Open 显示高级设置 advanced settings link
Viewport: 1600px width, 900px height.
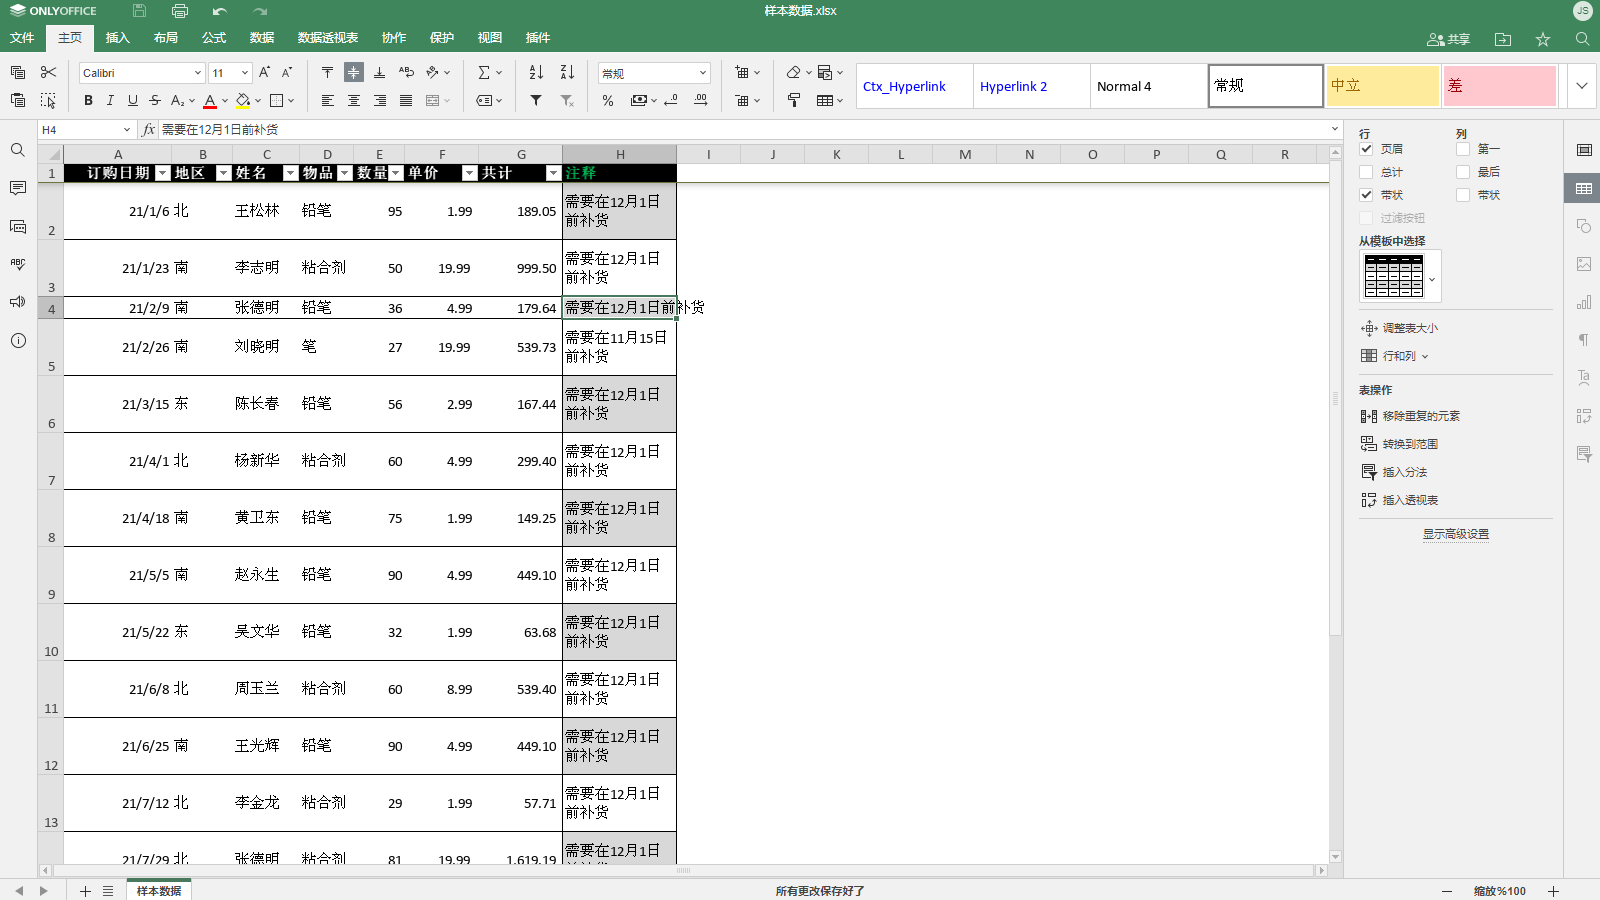pyautogui.click(x=1456, y=534)
